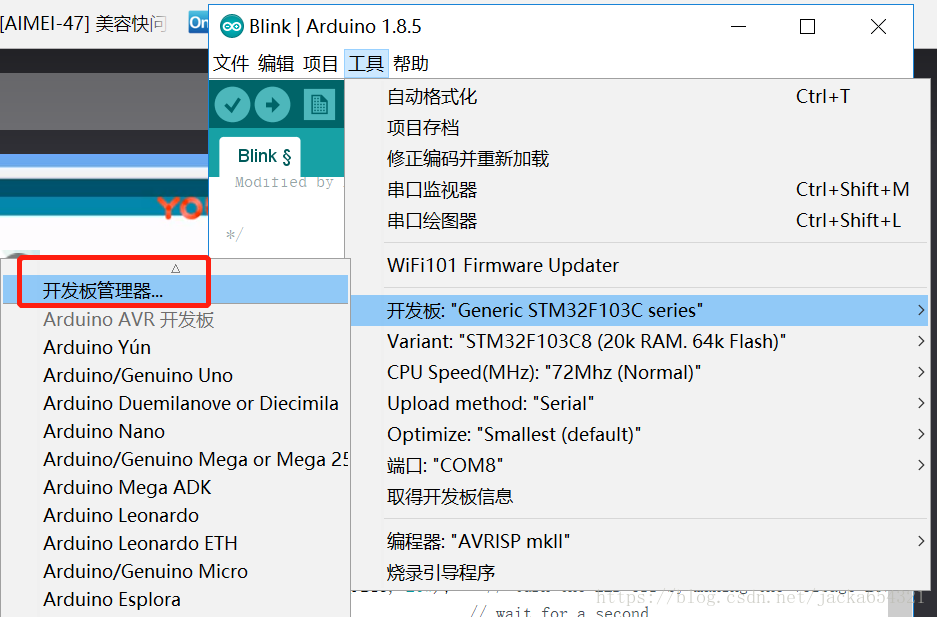
Task: Expand the Variant STM32F103C8 submenu
Action: pos(639,342)
